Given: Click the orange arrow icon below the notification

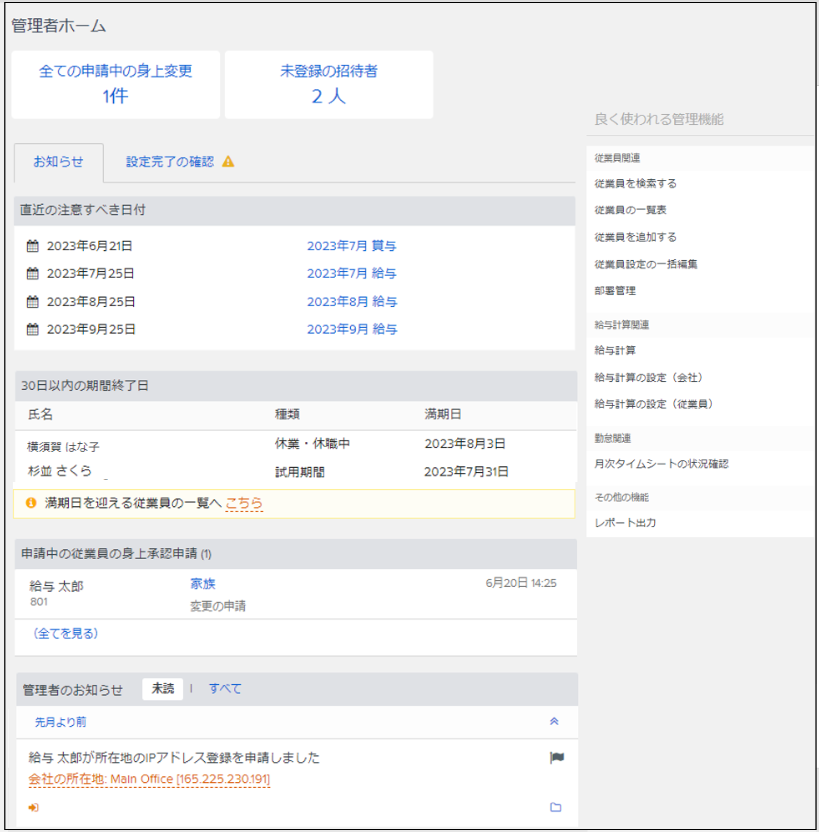Looking at the screenshot, I should [x=33, y=807].
